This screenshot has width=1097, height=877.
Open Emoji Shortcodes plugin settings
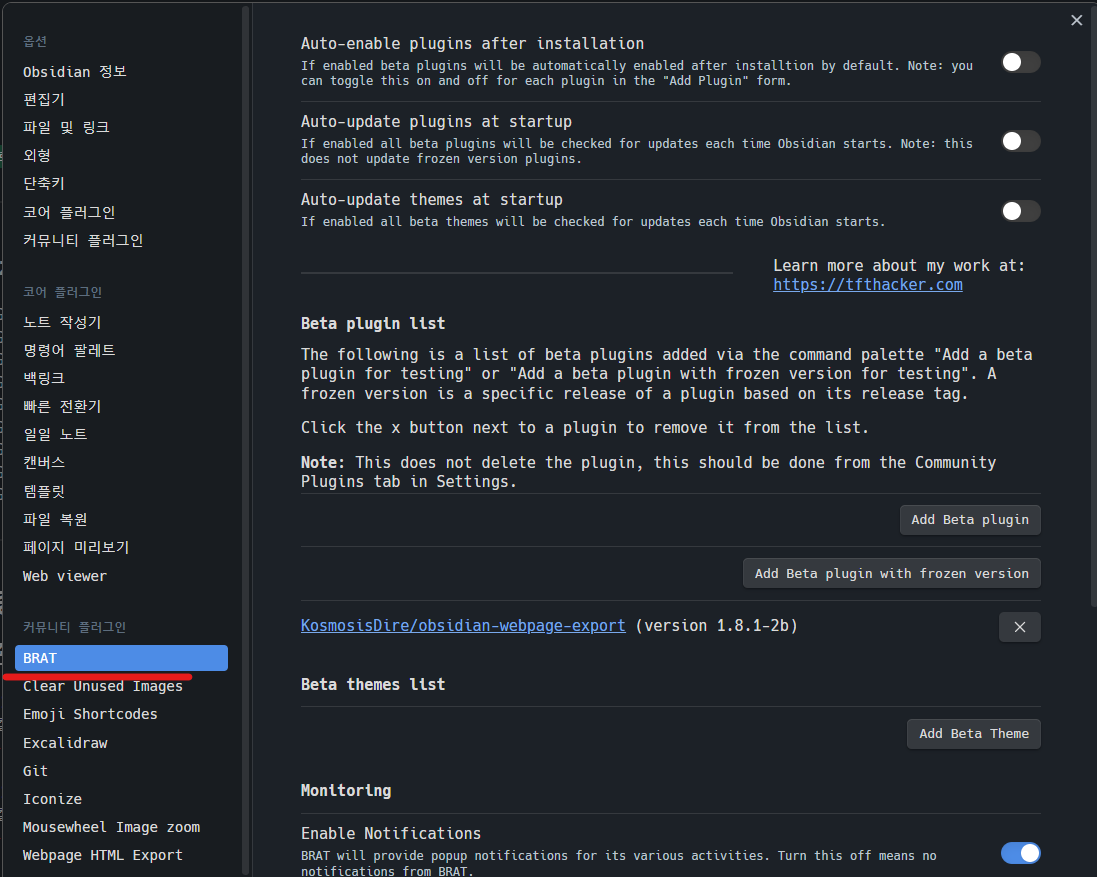click(121, 714)
